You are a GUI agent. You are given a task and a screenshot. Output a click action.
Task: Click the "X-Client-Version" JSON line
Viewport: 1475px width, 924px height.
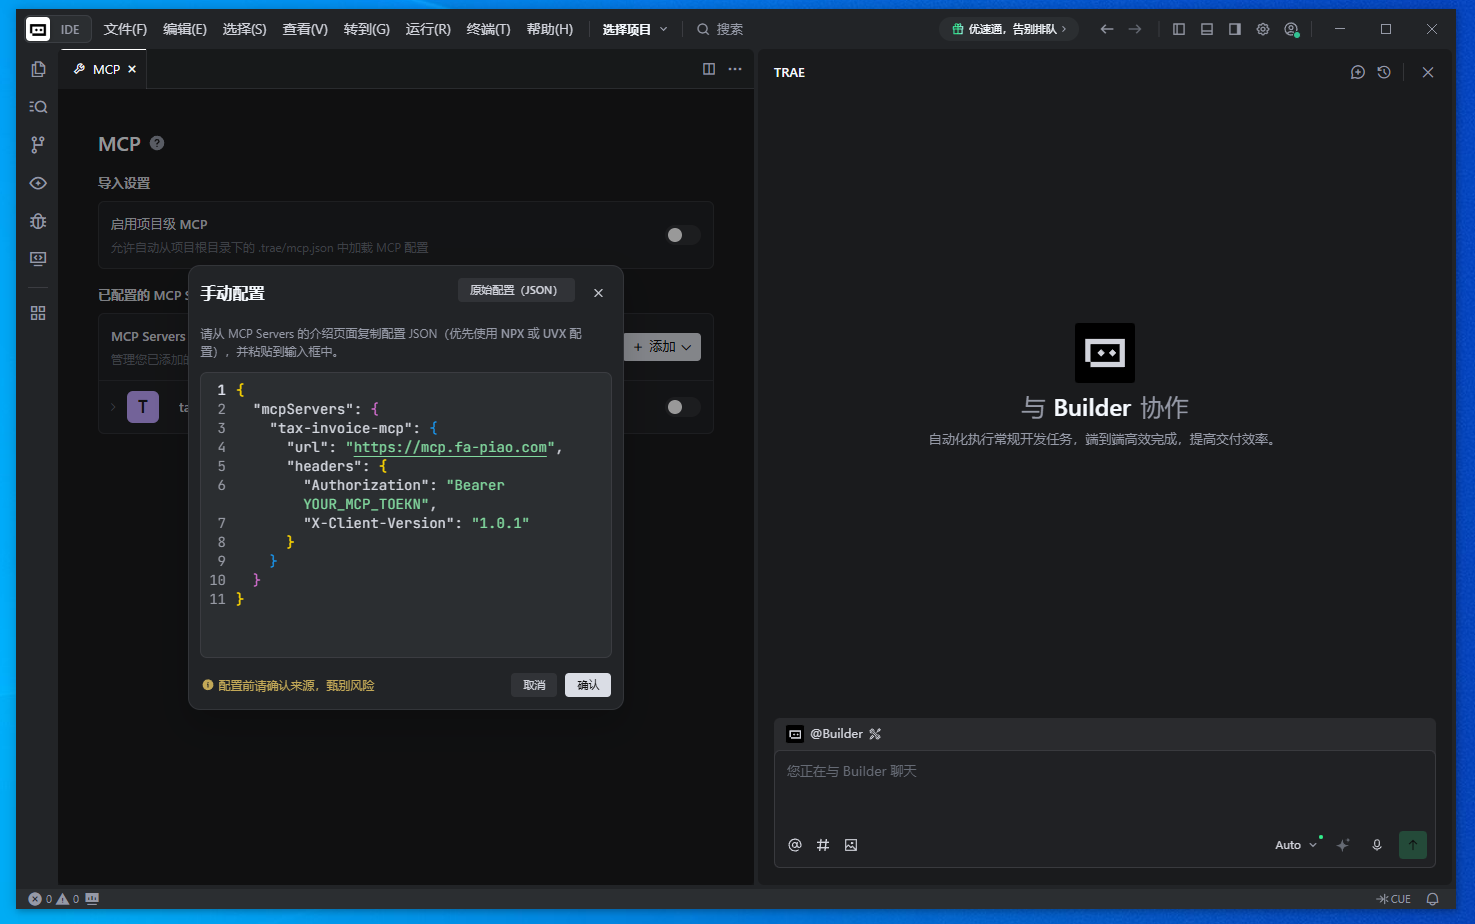coord(416,523)
